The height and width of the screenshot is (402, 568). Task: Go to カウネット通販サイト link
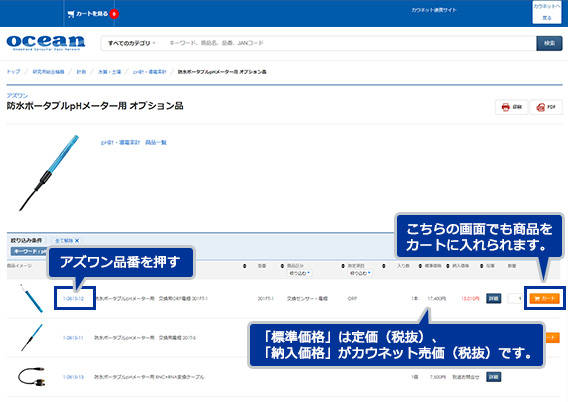coord(434,10)
